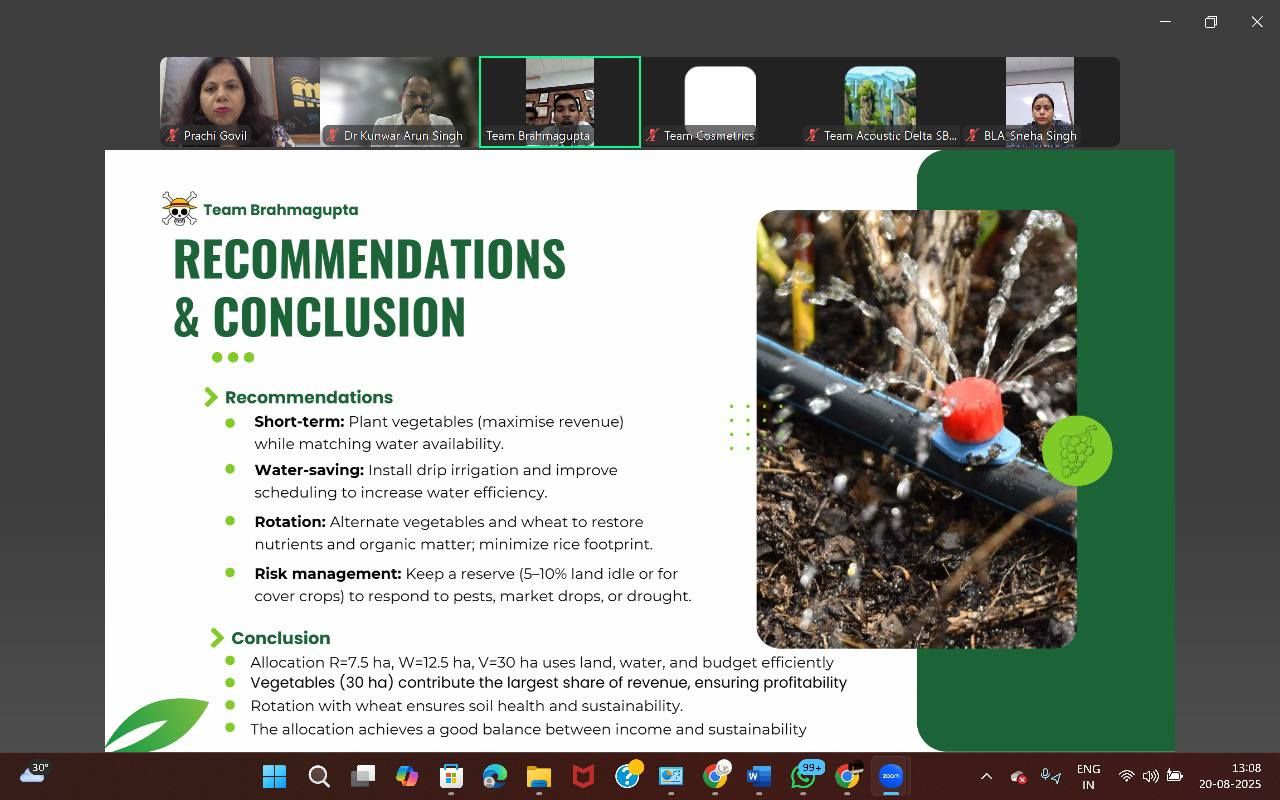Open the Chrome icon beside the Zoom icon
Screen dimensions: 1280x800
click(x=848, y=776)
